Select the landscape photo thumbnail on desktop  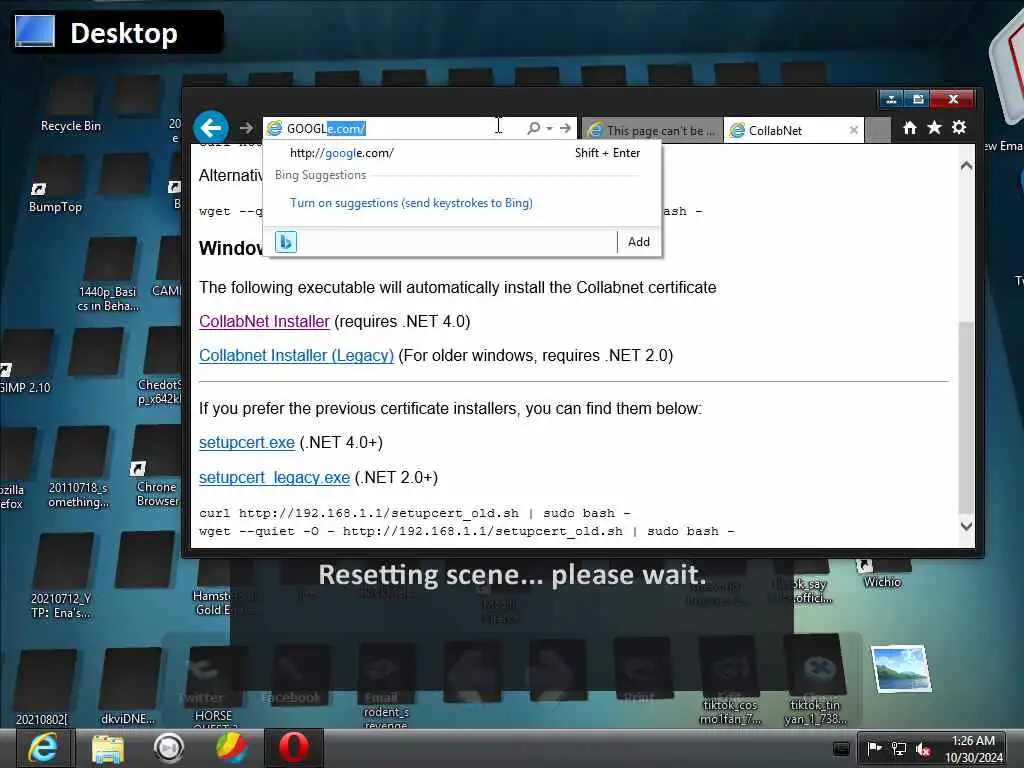click(x=901, y=668)
